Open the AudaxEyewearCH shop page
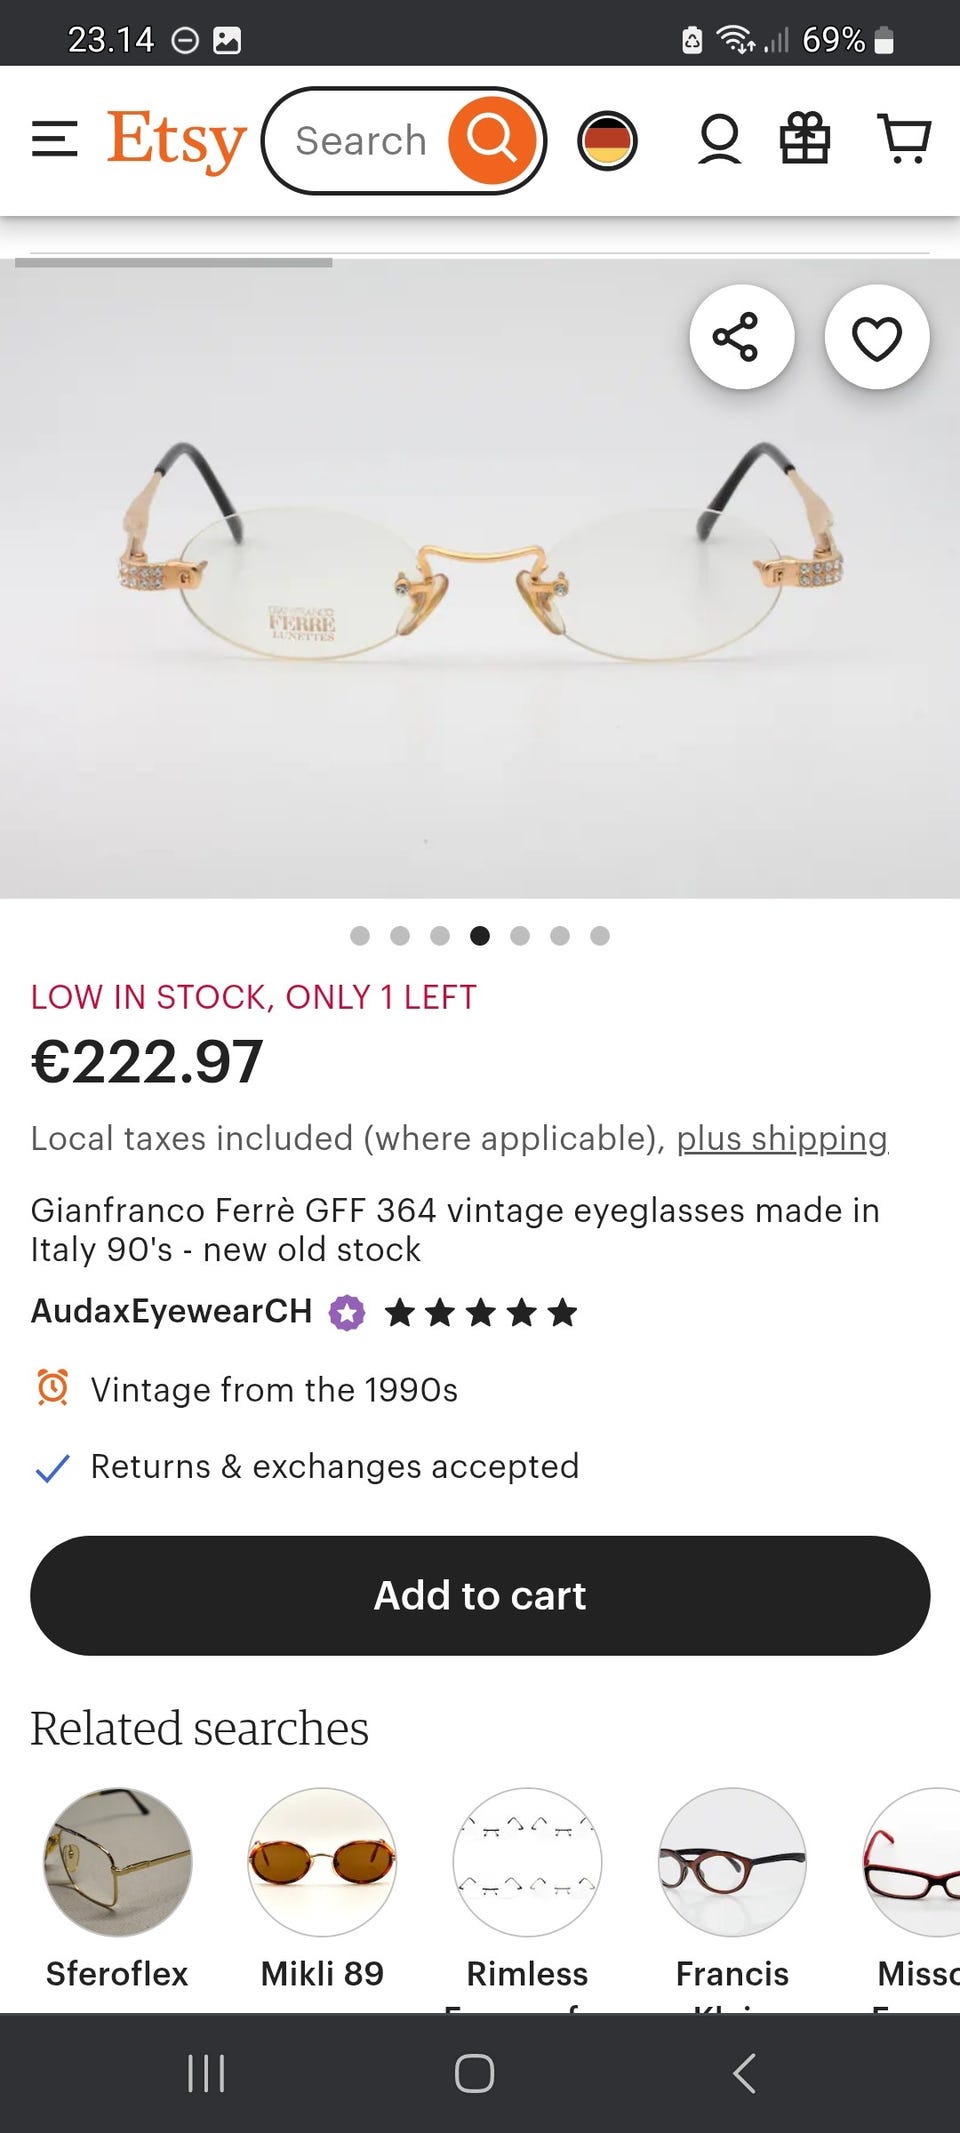The image size is (960, 2133). pyautogui.click(x=172, y=1311)
